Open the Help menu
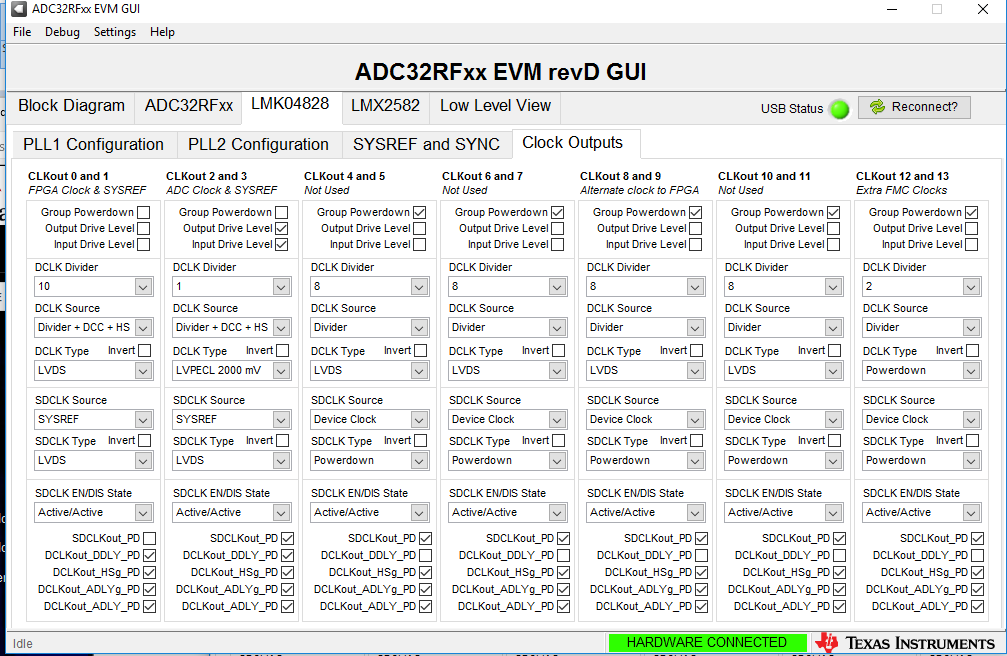 click(x=162, y=32)
